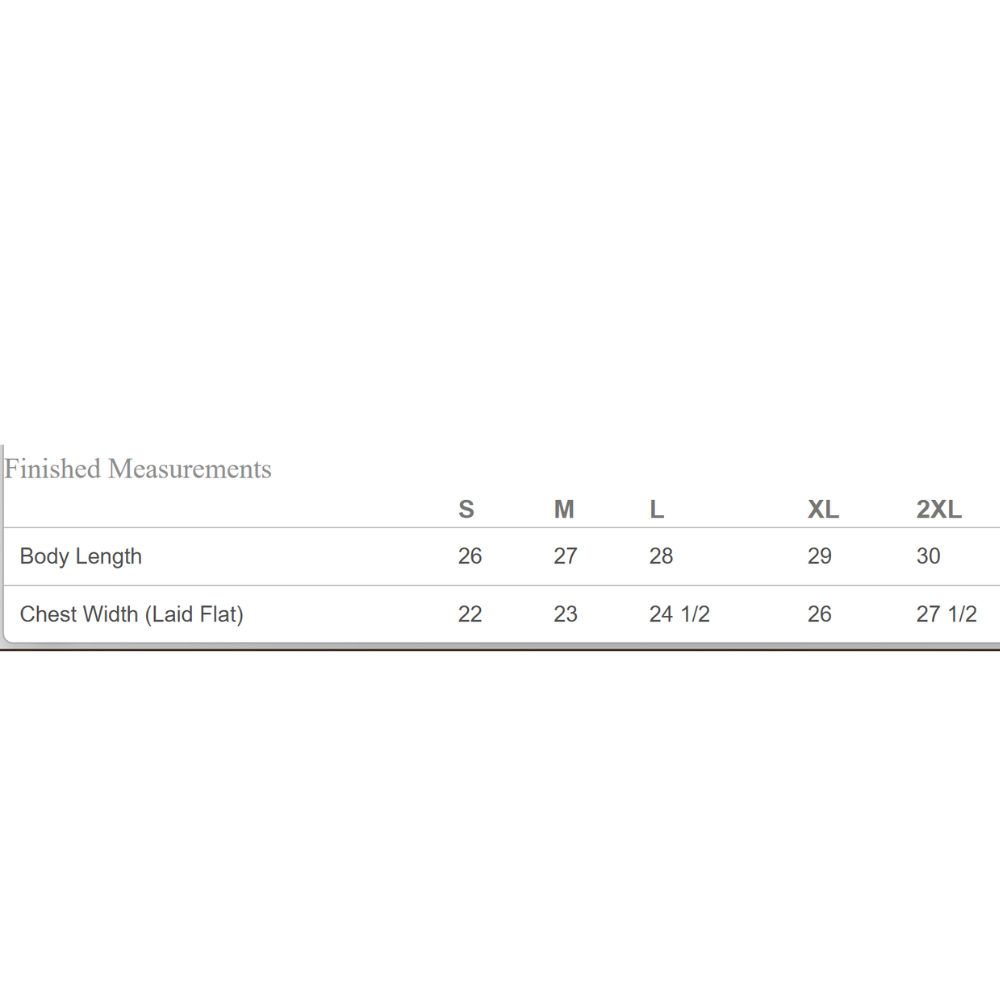Image resolution: width=1000 pixels, height=1000 pixels.
Task: Click Chest Width value 24 1/2 for L
Action: [x=679, y=614]
